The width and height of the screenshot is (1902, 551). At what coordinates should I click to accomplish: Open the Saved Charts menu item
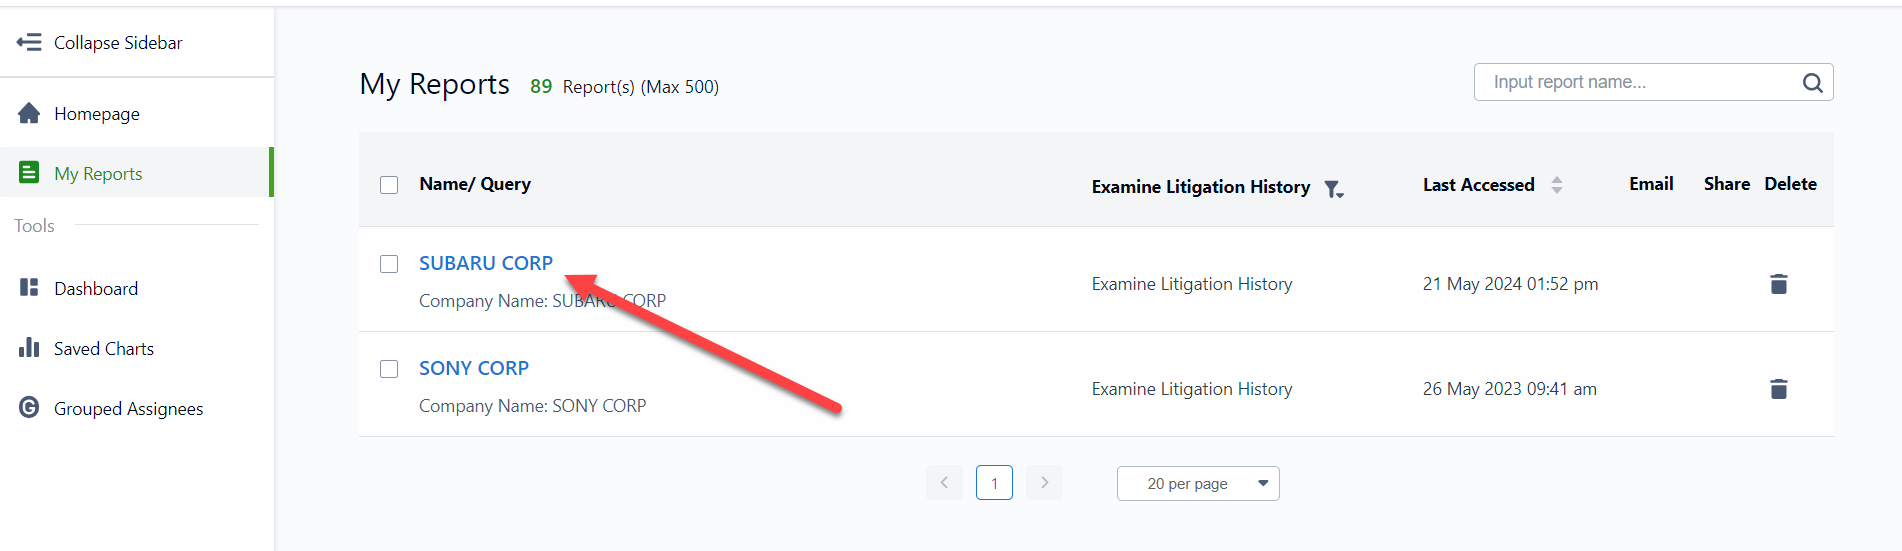click(x=104, y=349)
